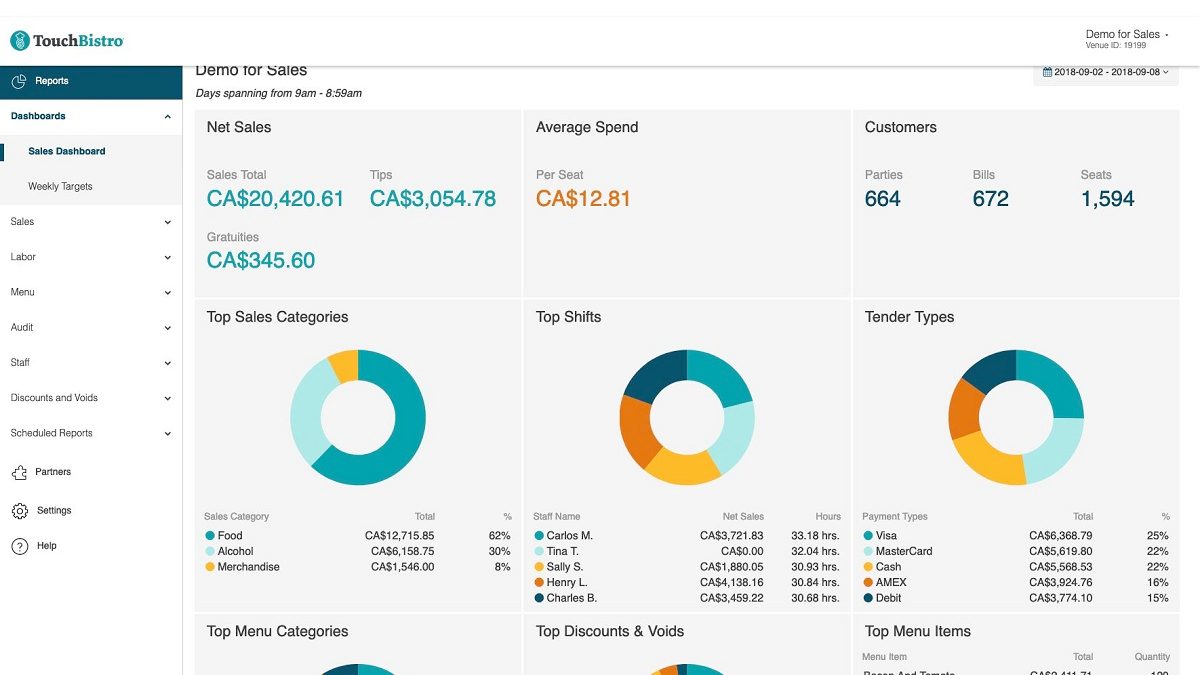1200x675 pixels.
Task: Click the Alcohol segment color marker
Action: (x=209, y=551)
